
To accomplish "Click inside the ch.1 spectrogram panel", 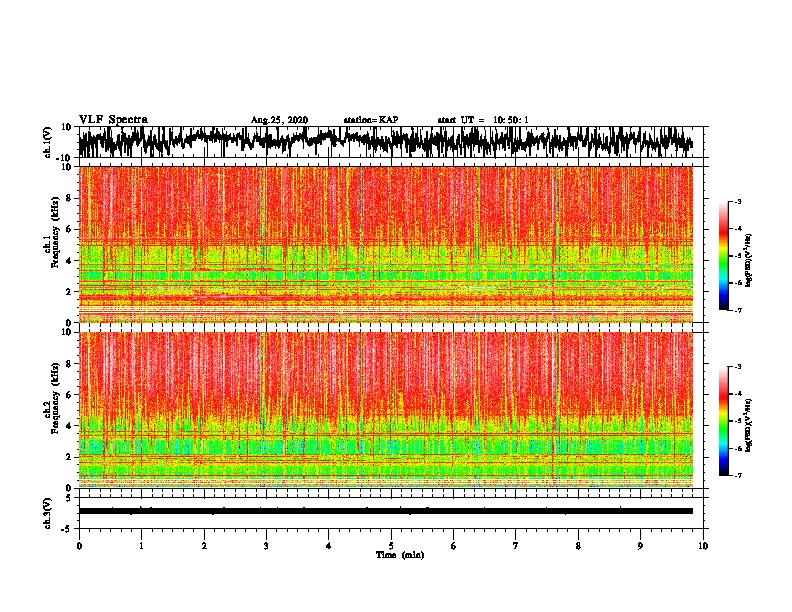I will 385,244.
